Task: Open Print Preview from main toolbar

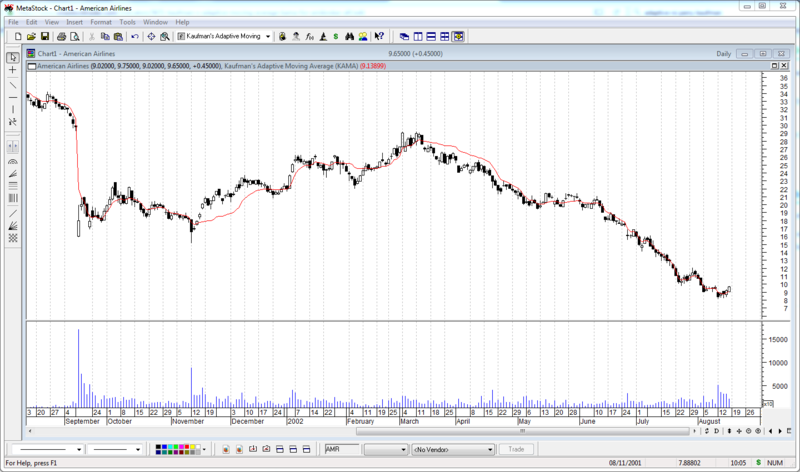Action: 75,36
